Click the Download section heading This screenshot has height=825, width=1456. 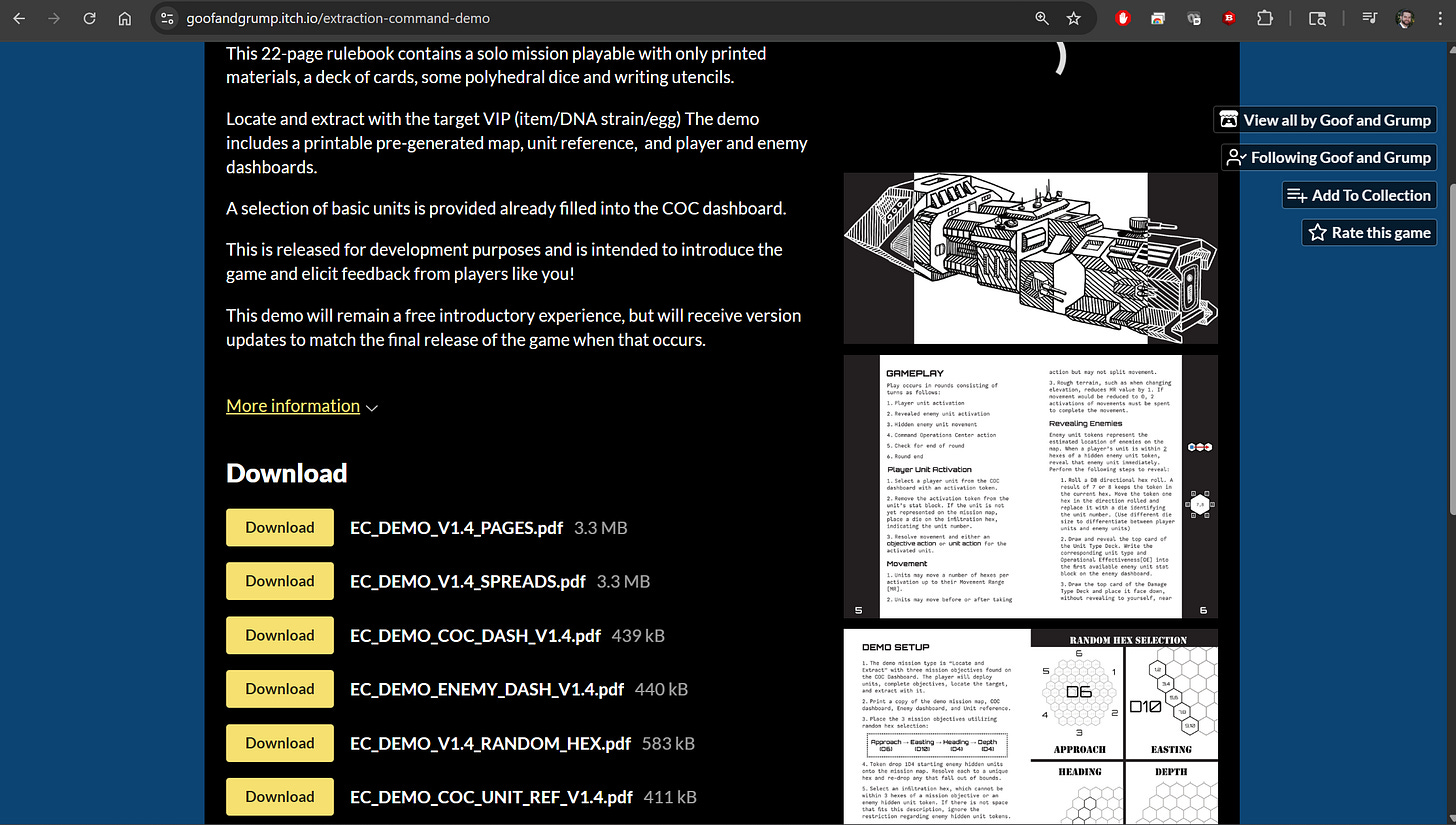287,473
